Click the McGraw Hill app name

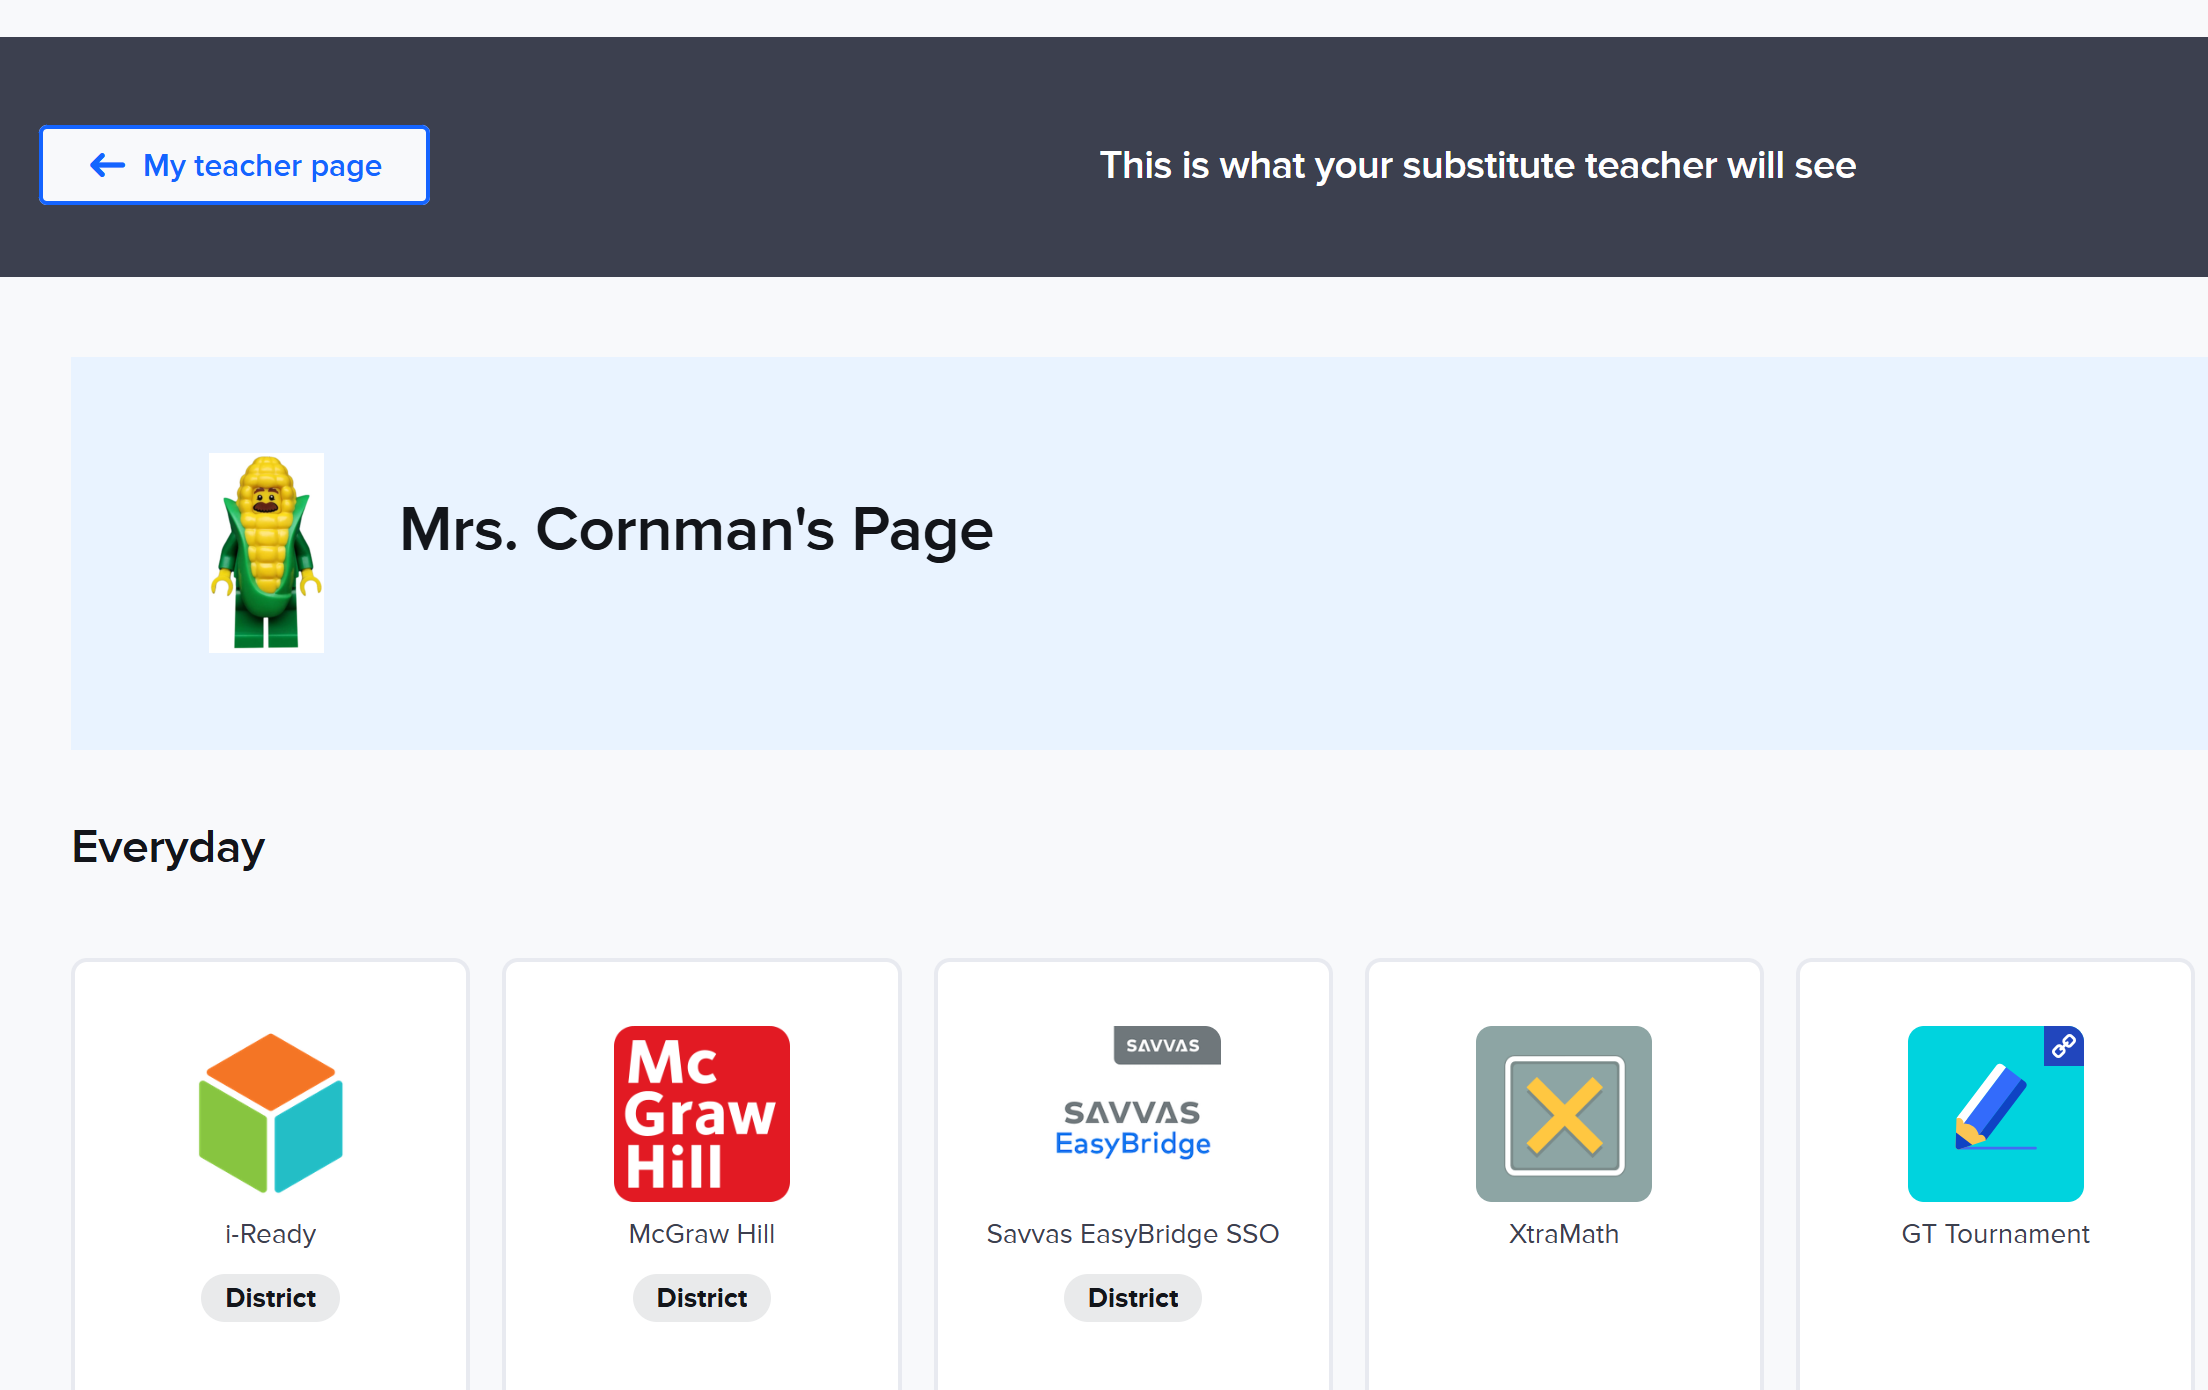coord(701,1234)
